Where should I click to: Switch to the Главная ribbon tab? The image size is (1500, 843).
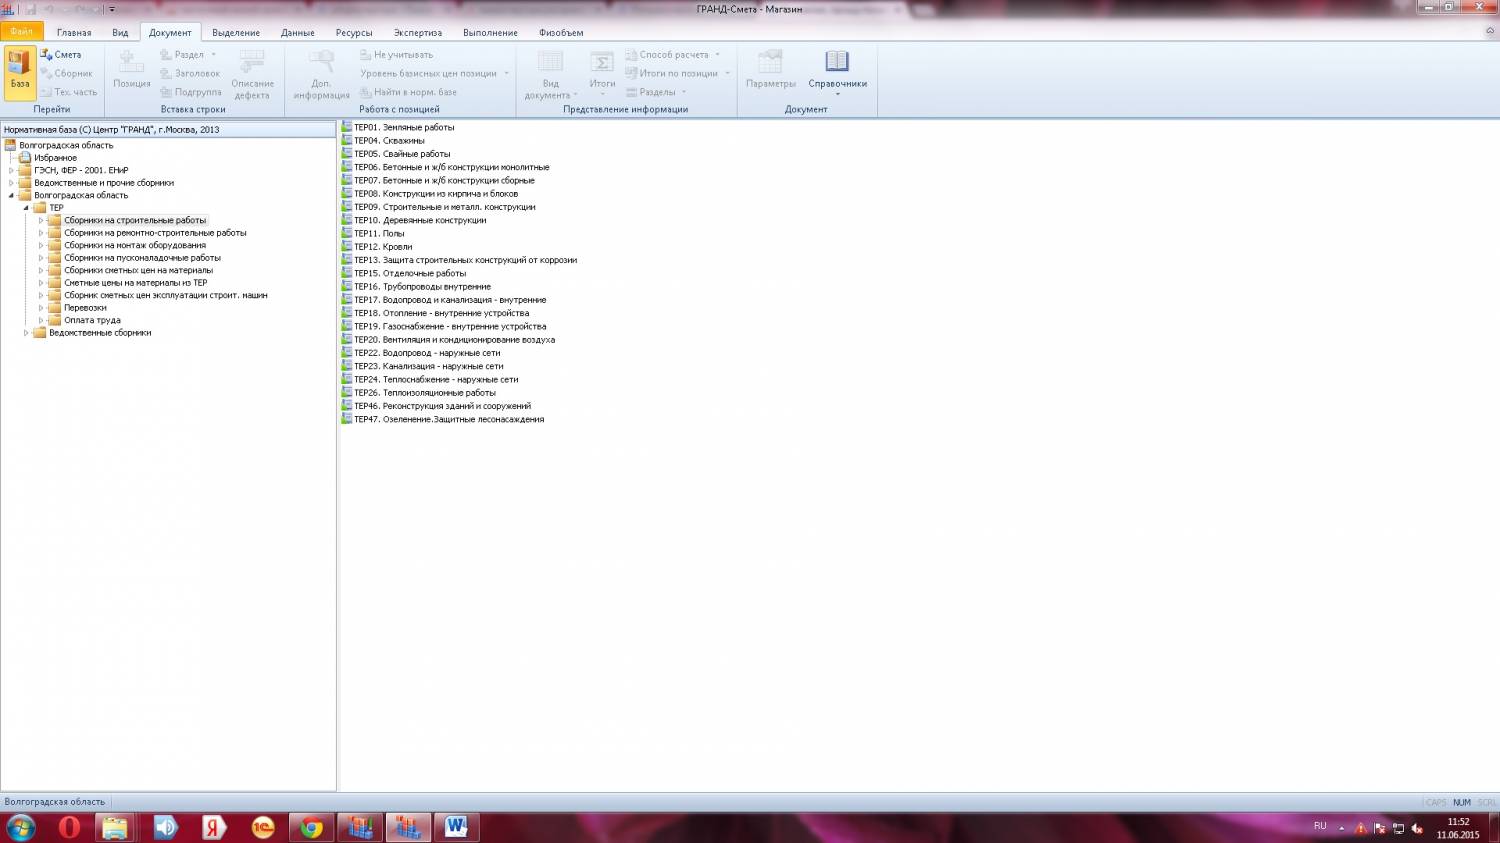[x=74, y=33]
